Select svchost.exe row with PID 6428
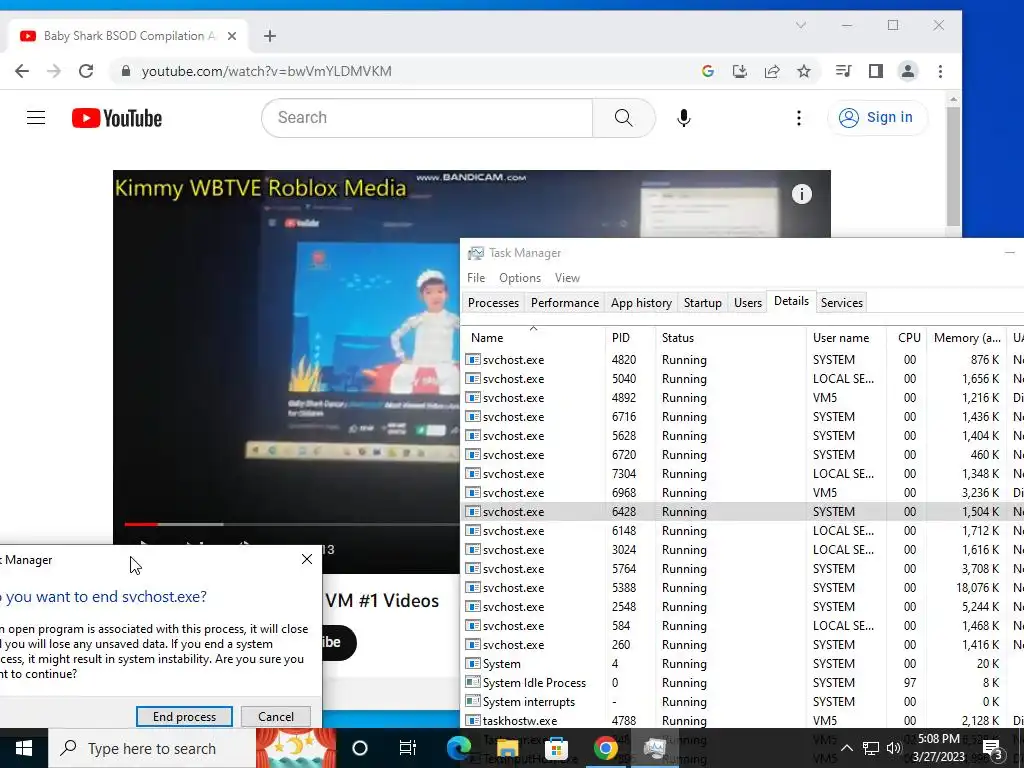 [x=743, y=511]
